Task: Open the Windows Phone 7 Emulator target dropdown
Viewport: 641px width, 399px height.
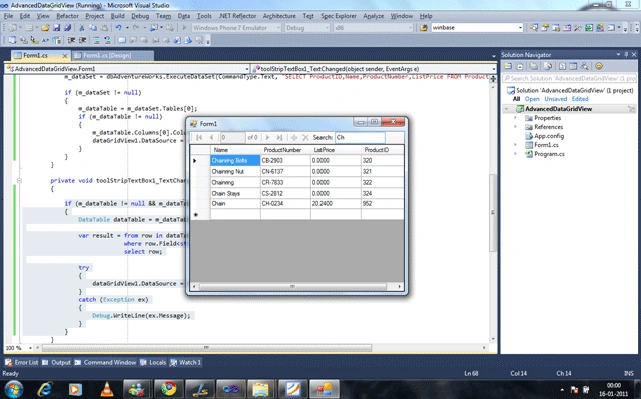Action: [x=278, y=28]
